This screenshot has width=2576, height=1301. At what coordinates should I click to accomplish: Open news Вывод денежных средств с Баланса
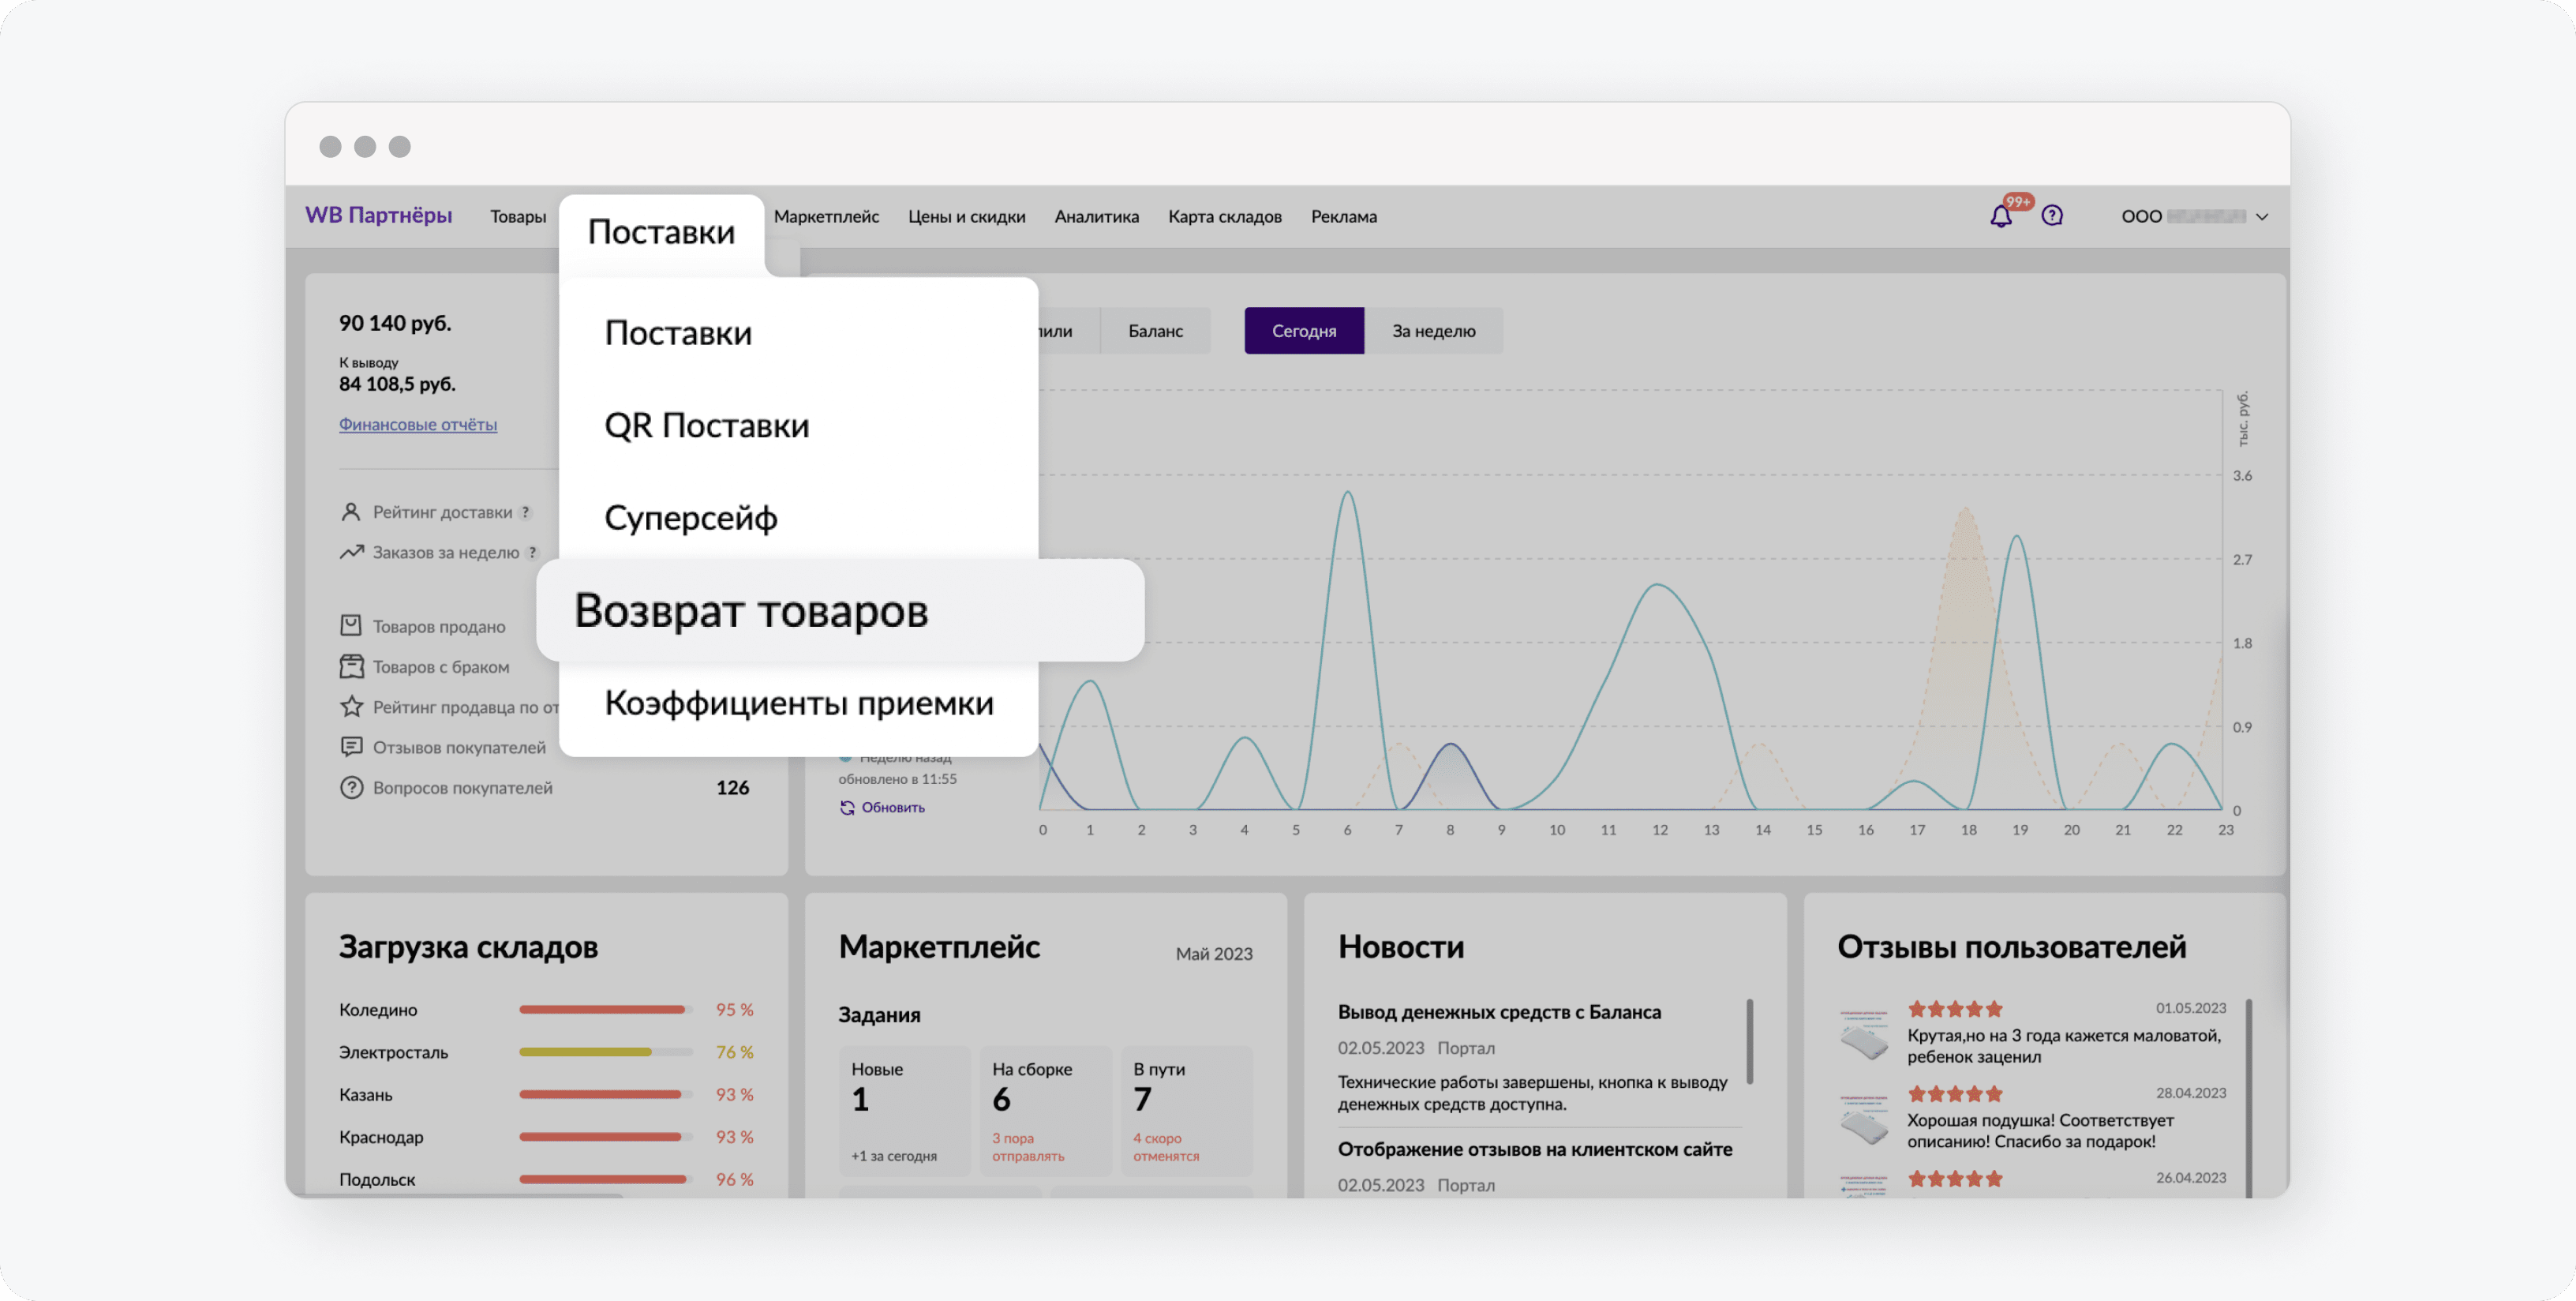tap(1499, 1012)
